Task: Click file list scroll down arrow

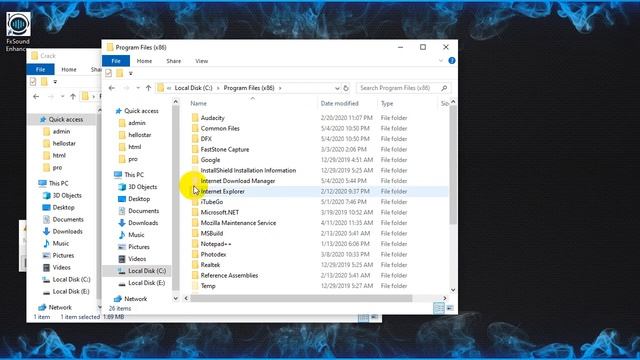Action: [x=453, y=290]
